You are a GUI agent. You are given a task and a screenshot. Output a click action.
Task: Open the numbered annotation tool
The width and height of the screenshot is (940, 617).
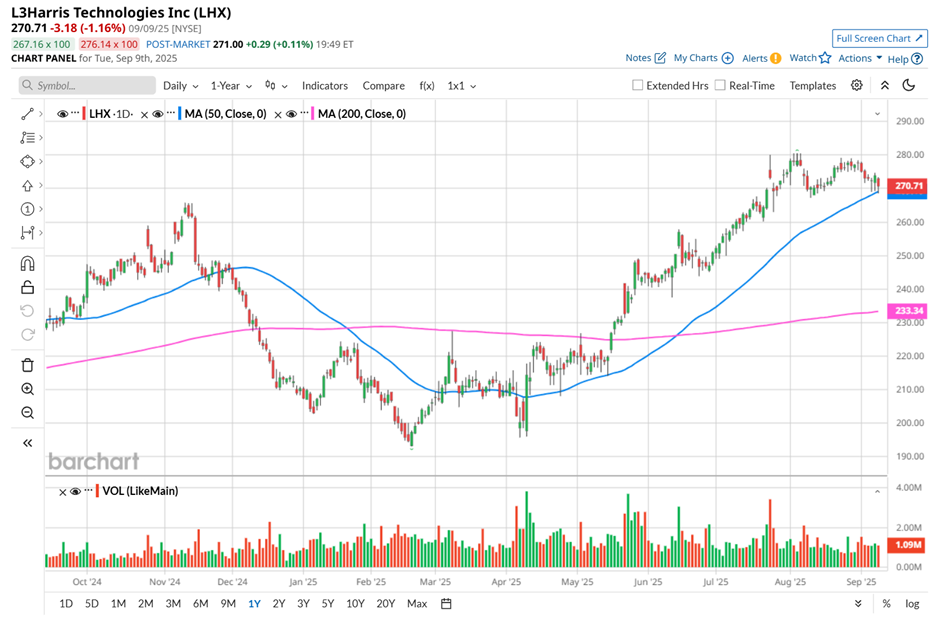[x=27, y=209]
